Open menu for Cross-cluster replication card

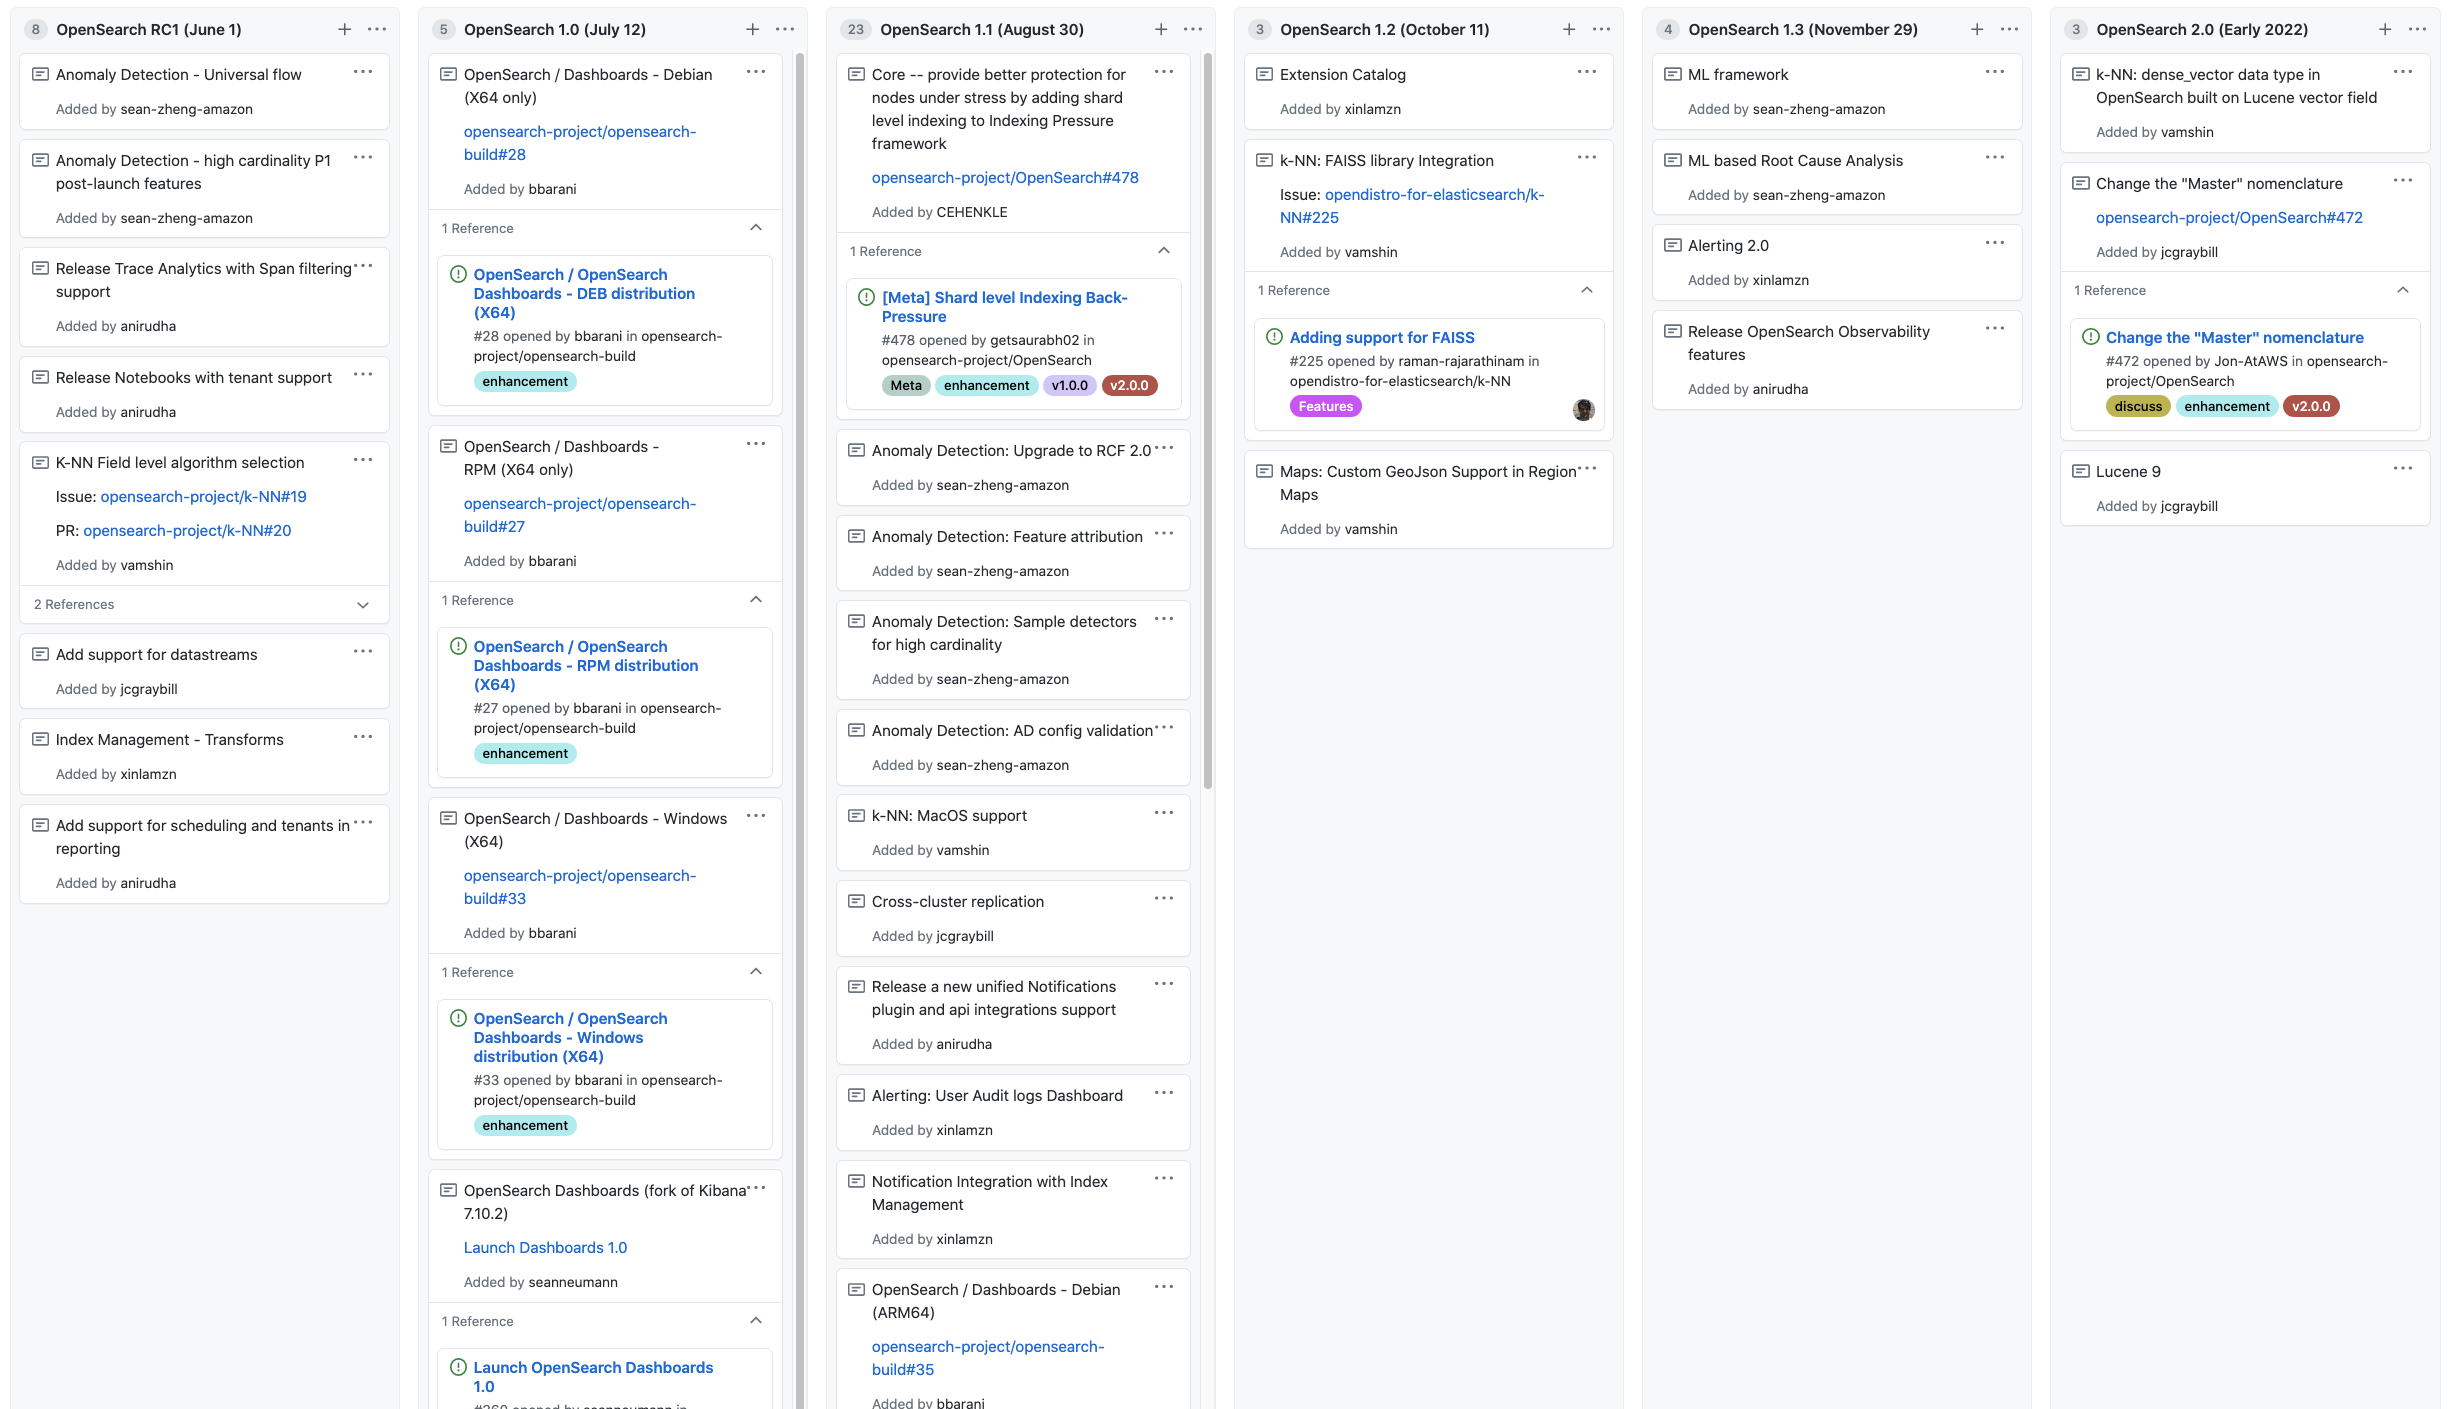coord(1164,899)
